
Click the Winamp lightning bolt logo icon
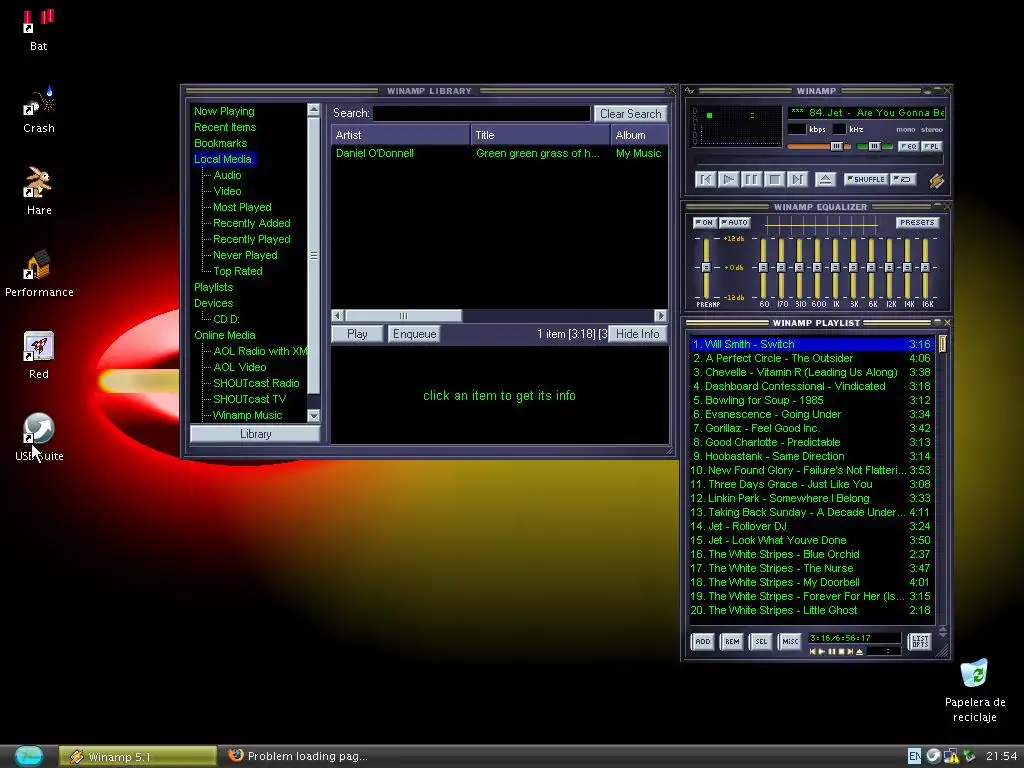coord(936,181)
